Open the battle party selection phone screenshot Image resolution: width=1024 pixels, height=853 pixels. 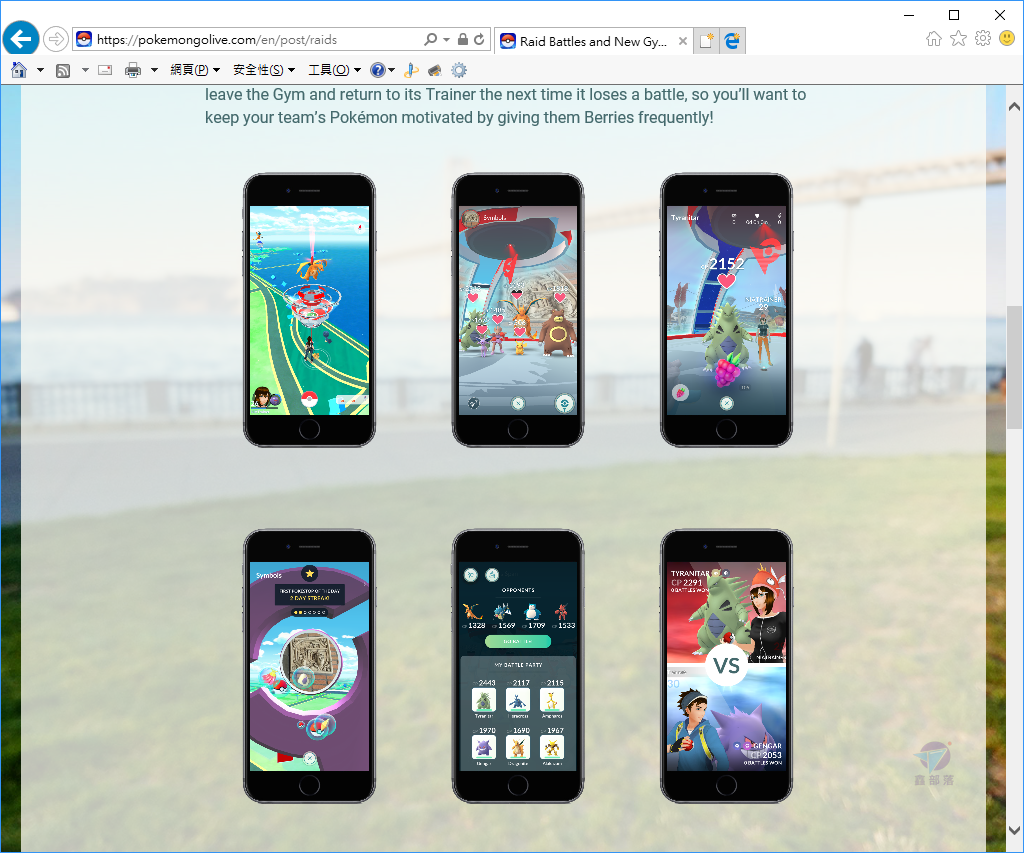click(x=518, y=666)
